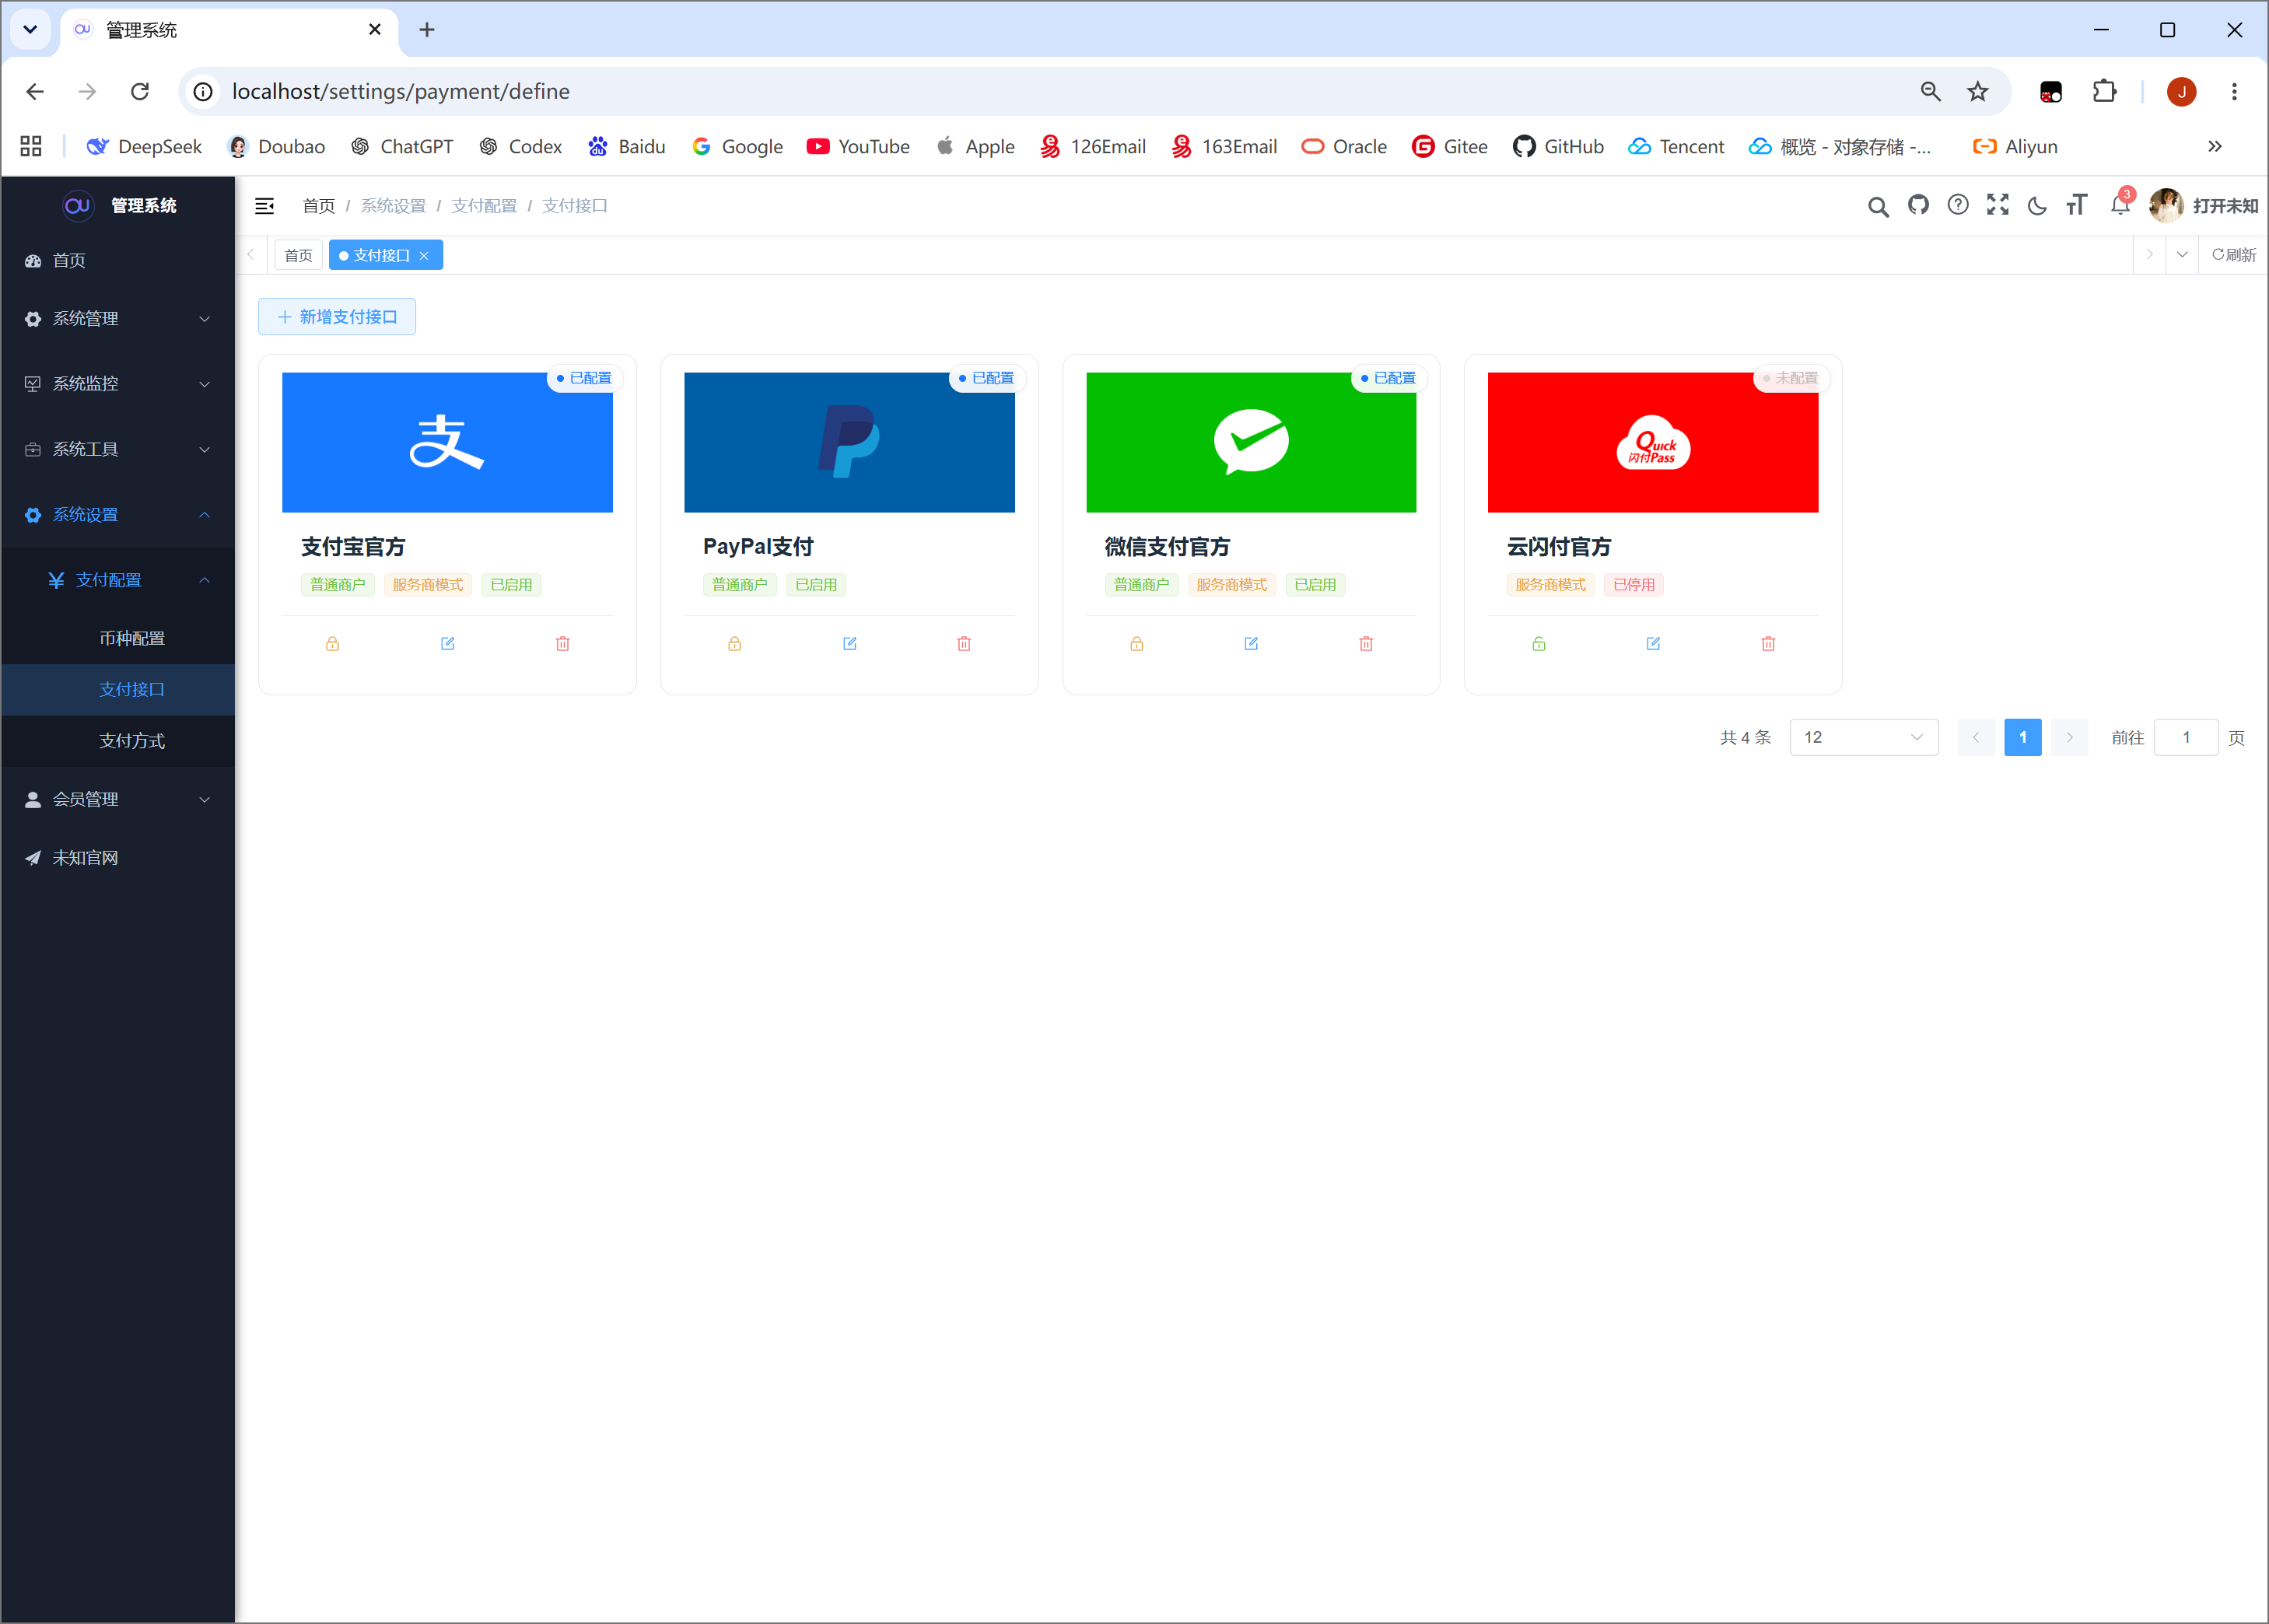Expand the 系统管理 sidebar menu

118,318
